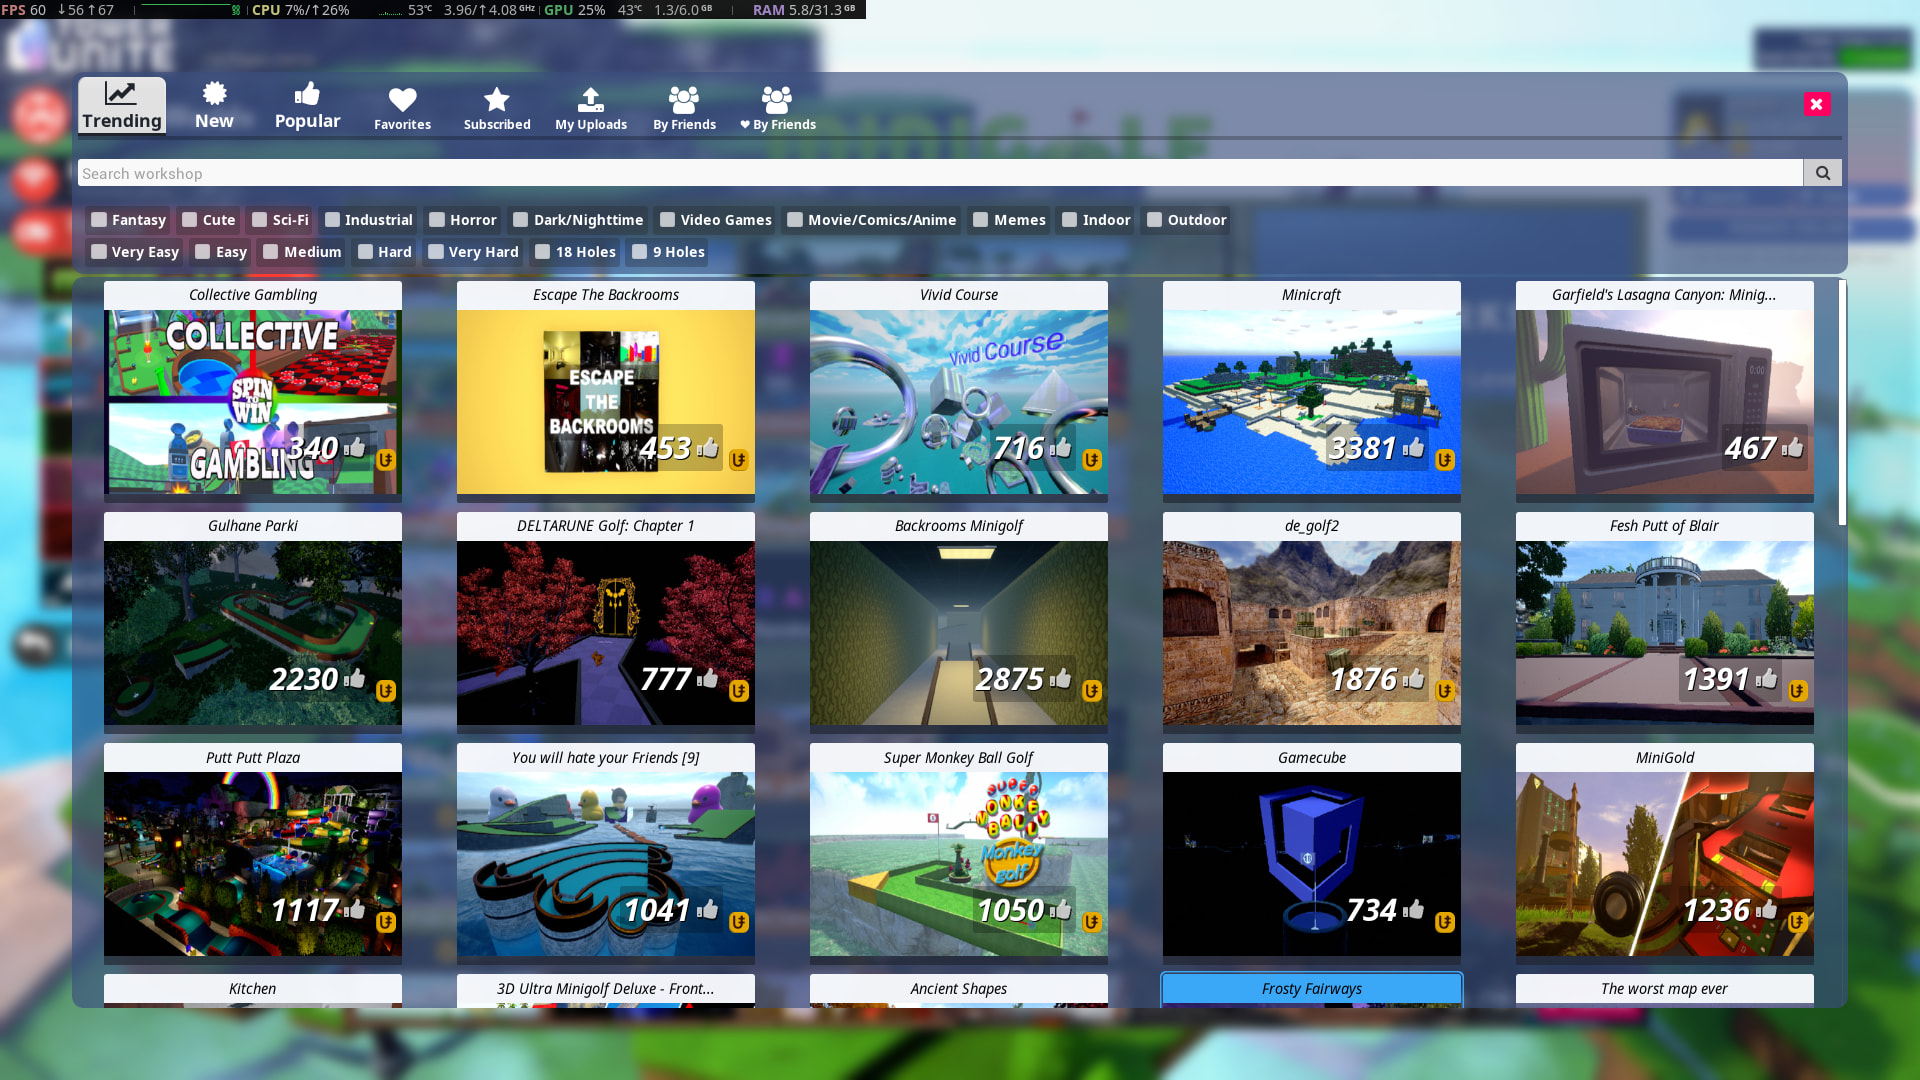The height and width of the screenshot is (1080, 1920).
Task: Toggle the 18 Holes filter
Action: click(542, 252)
